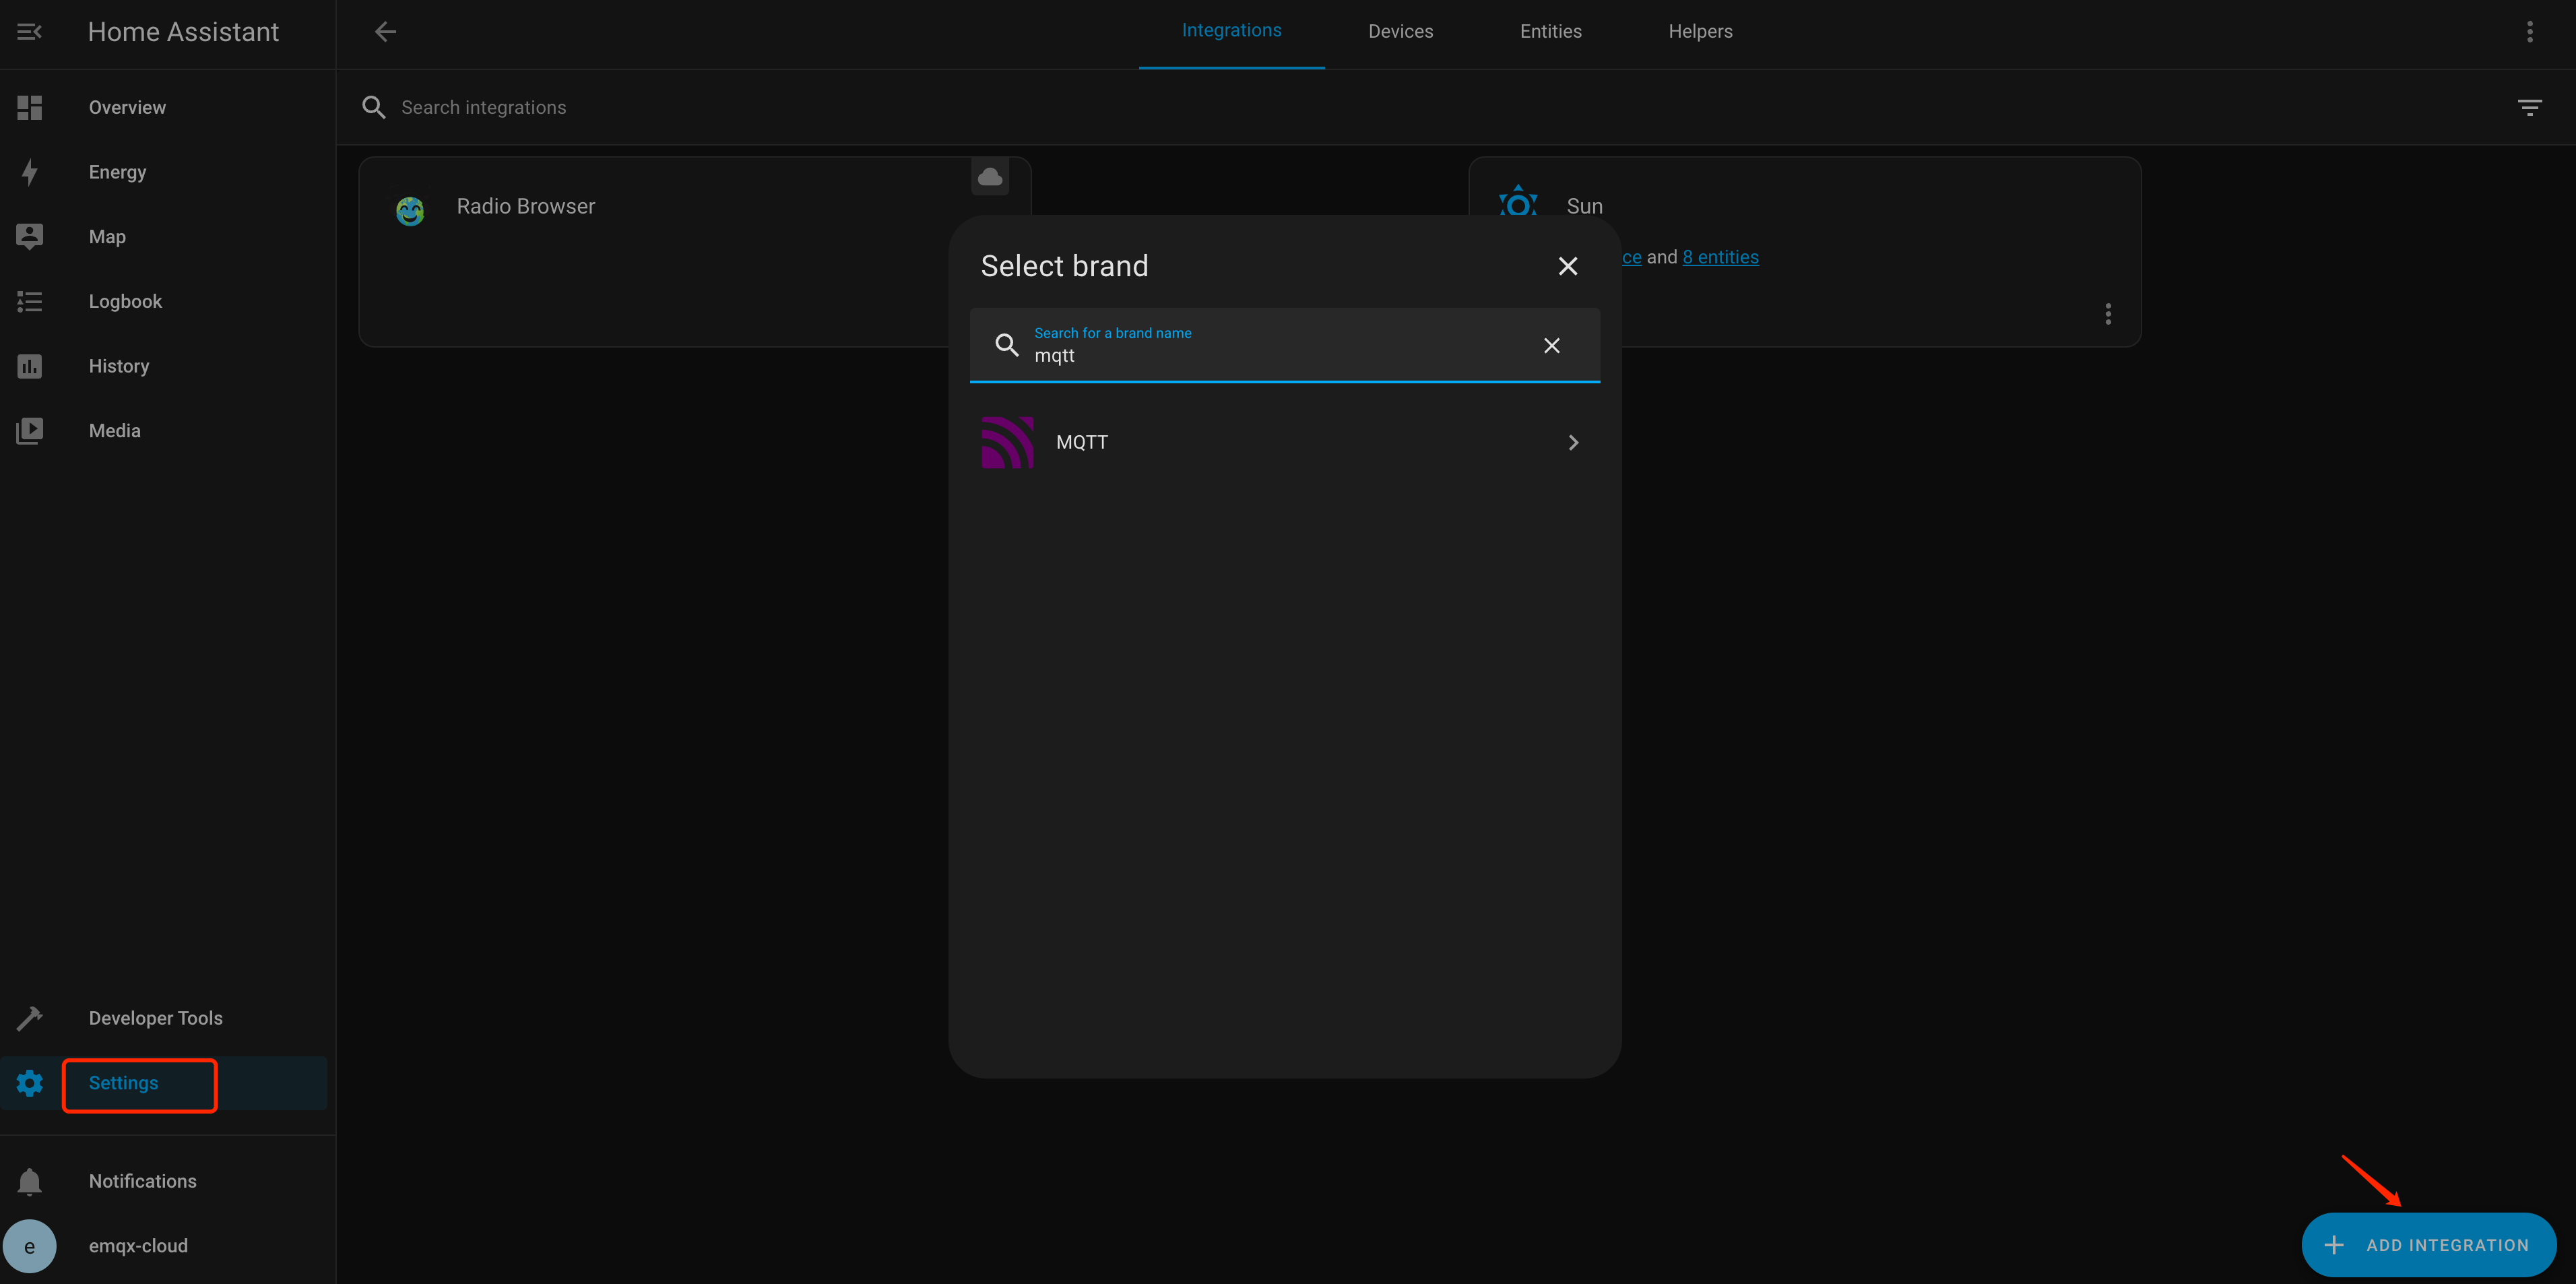Viewport: 2576px width, 1284px height.
Task: Switch to the Devices tab
Action: (x=1400, y=31)
